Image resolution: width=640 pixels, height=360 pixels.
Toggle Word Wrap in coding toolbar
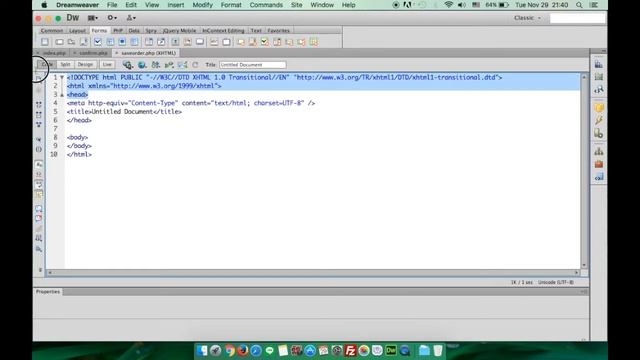[x=39, y=184]
